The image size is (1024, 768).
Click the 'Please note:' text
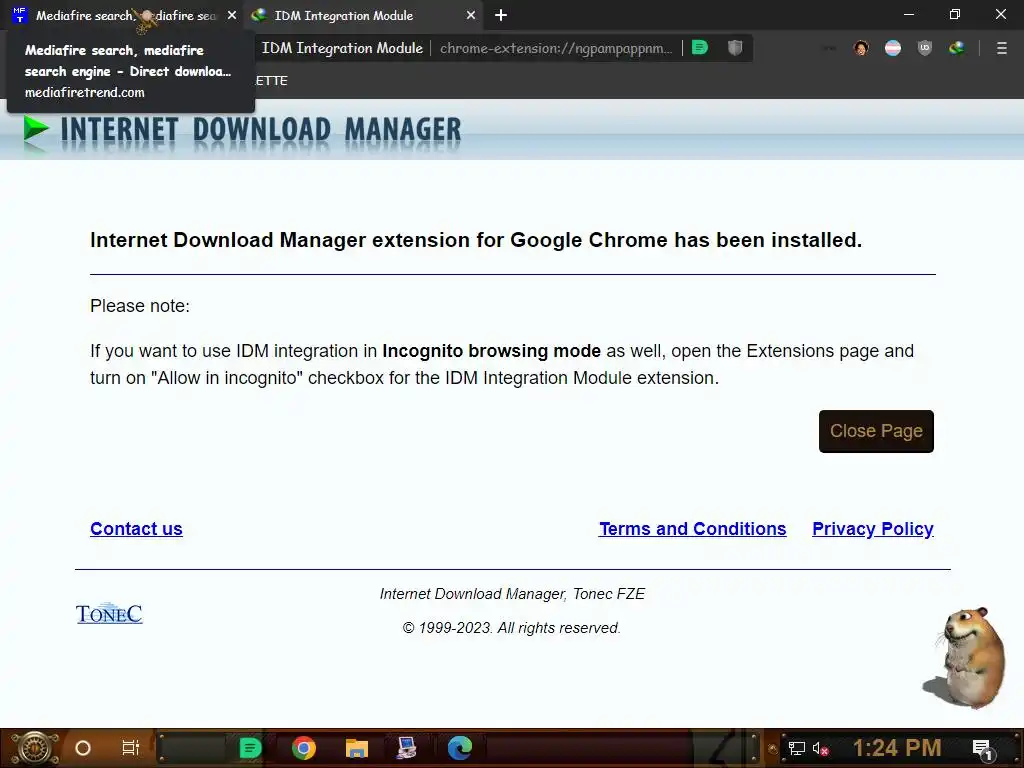140,306
